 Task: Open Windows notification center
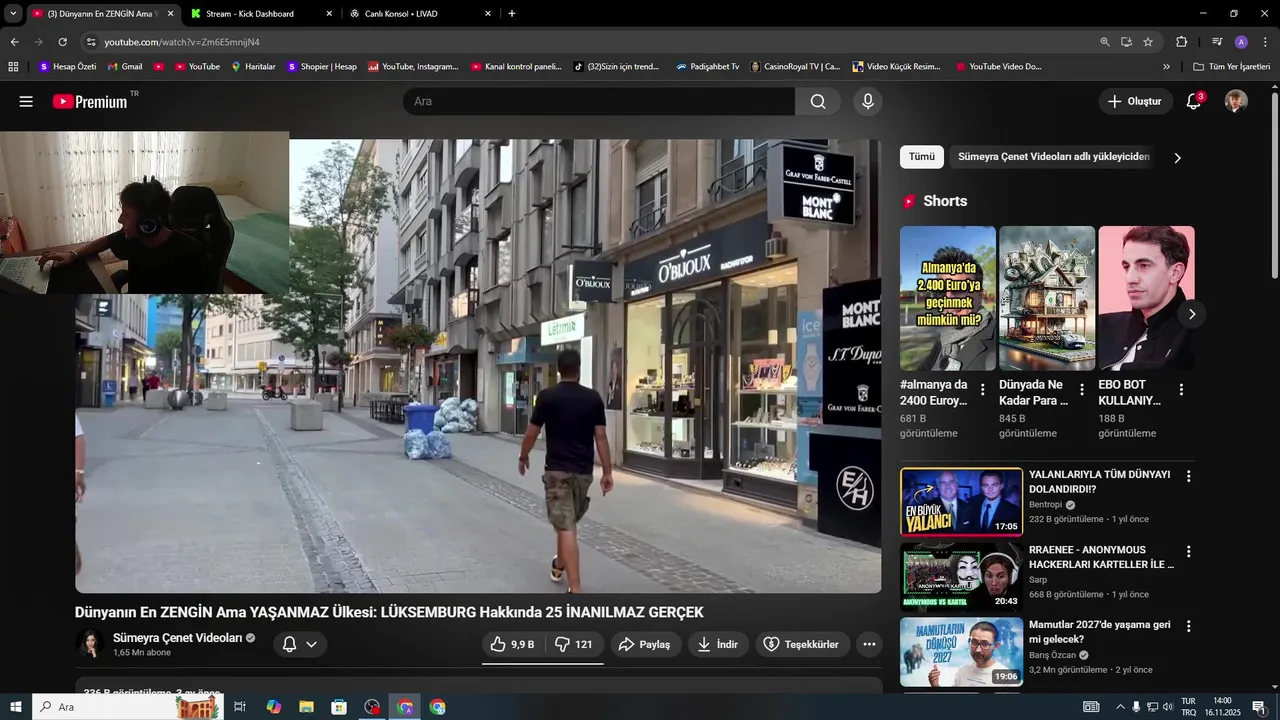tap(1259, 707)
